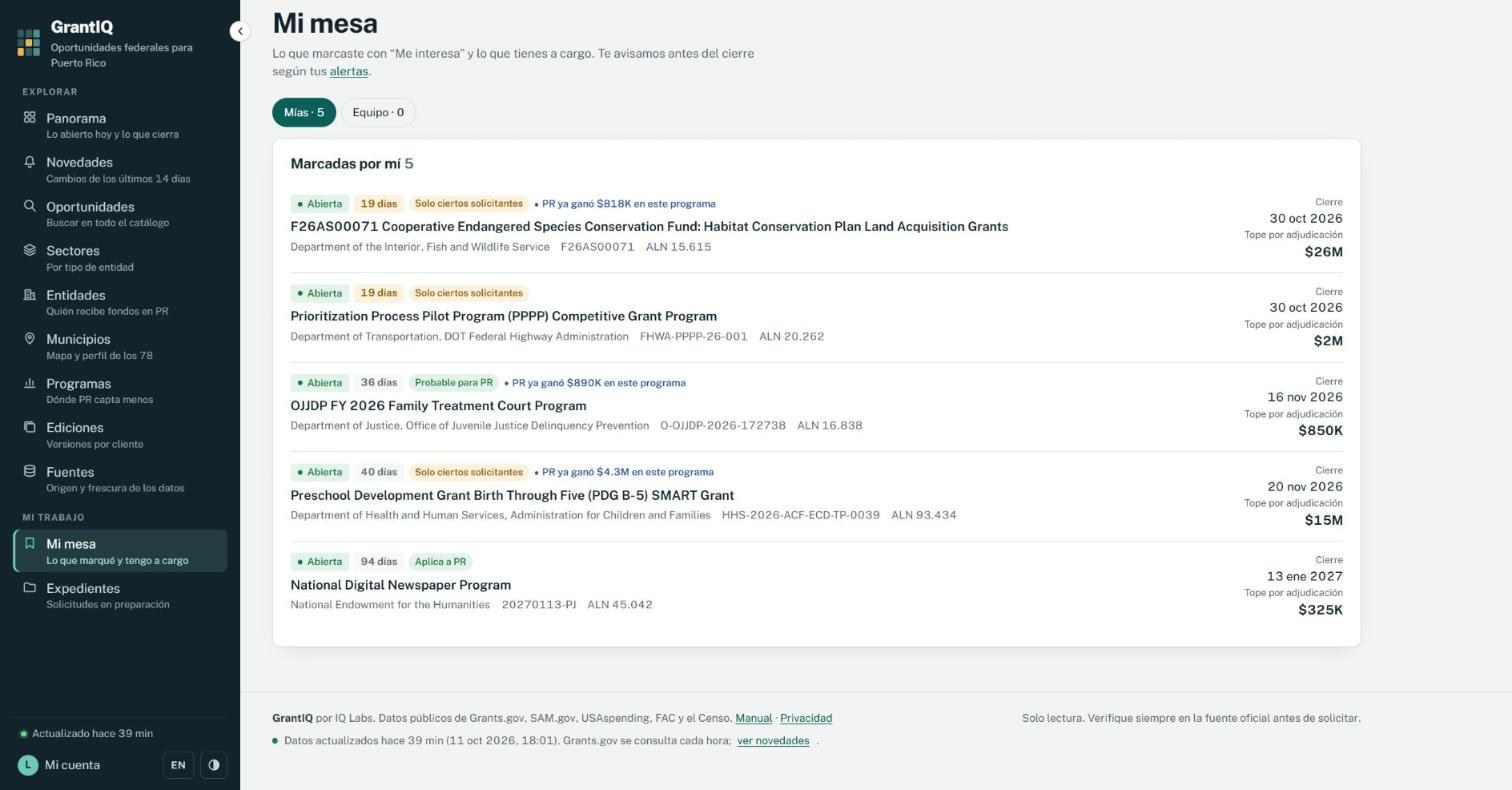Select the "Mías · 5" tab
1512x790 pixels.
[x=304, y=113]
